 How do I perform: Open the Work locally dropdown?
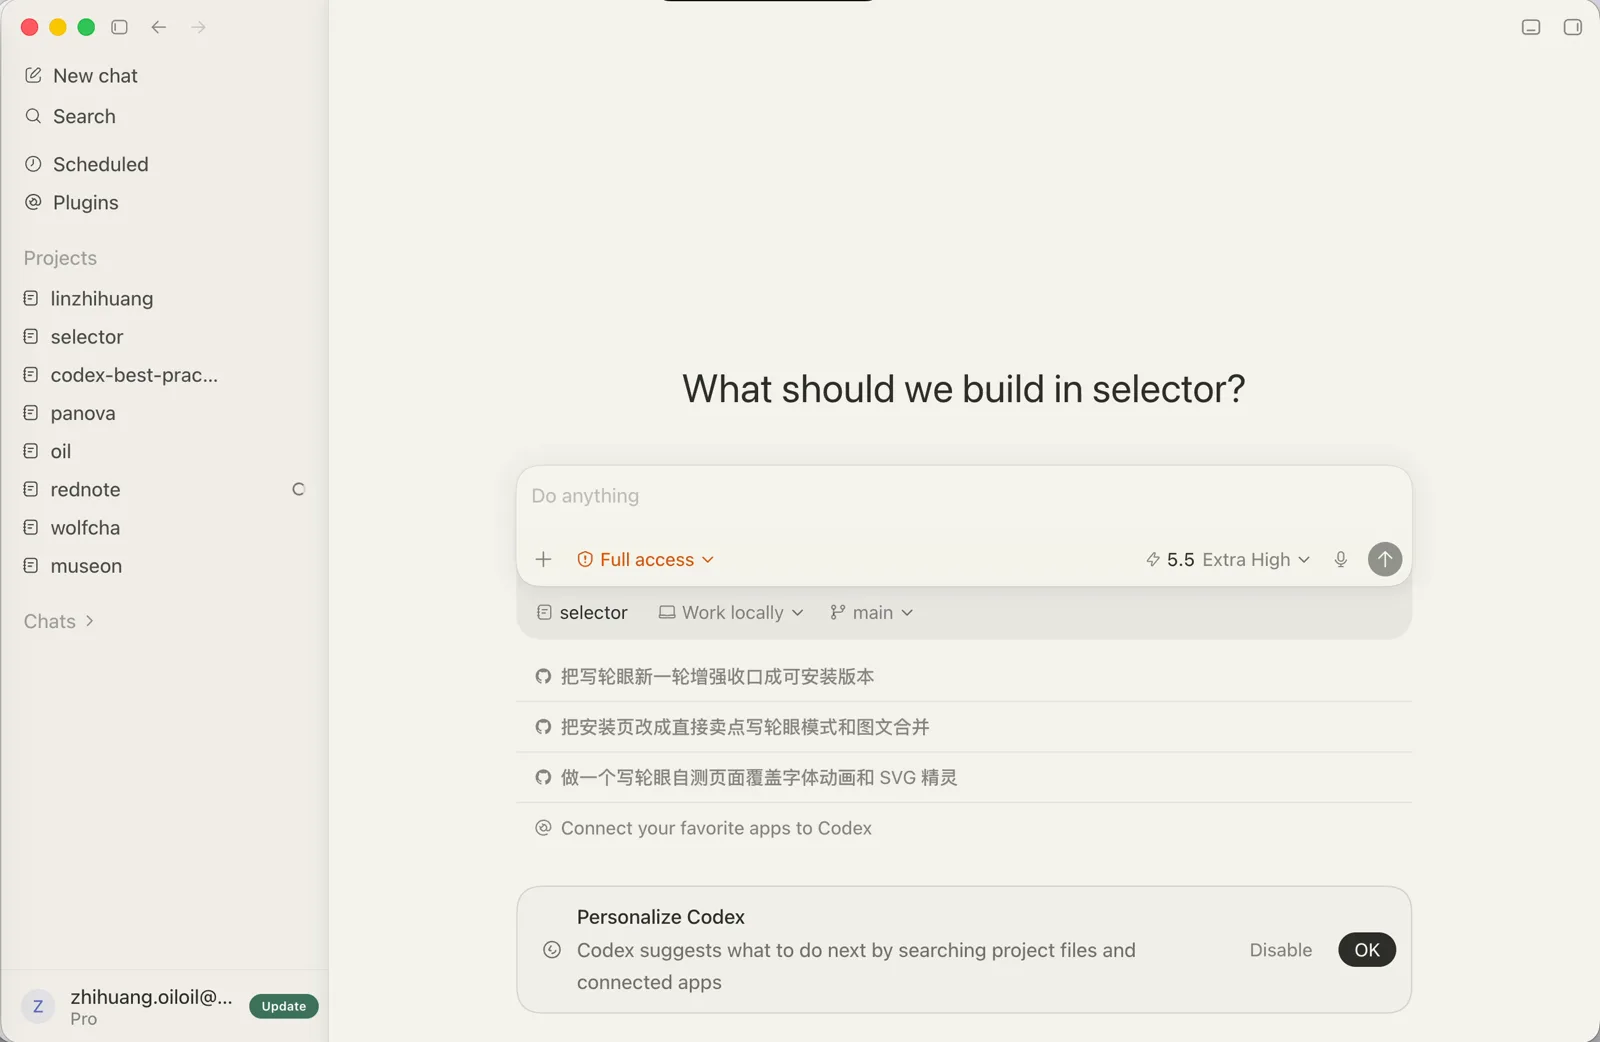click(x=731, y=612)
